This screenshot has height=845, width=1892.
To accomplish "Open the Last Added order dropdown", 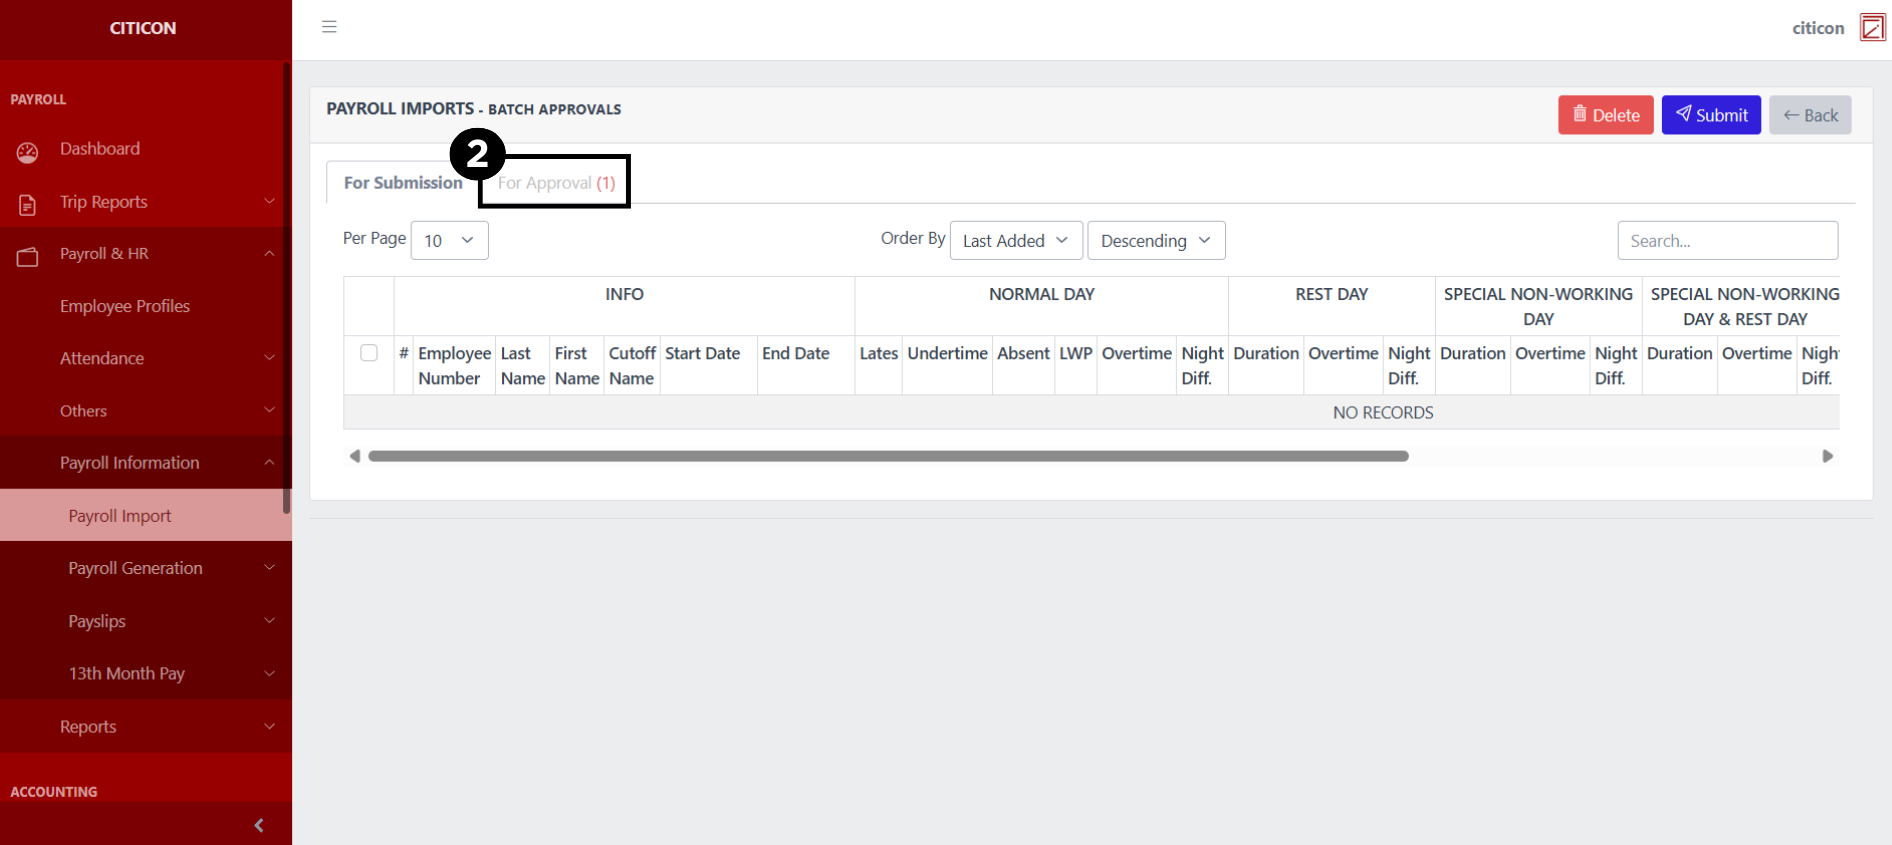I will pyautogui.click(x=1015, y=241).
